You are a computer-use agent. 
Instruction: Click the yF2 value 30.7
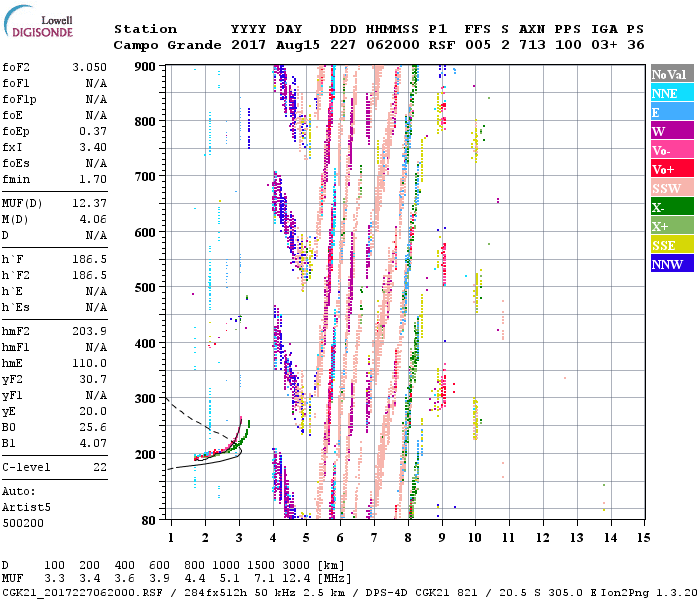click(93, 379)
